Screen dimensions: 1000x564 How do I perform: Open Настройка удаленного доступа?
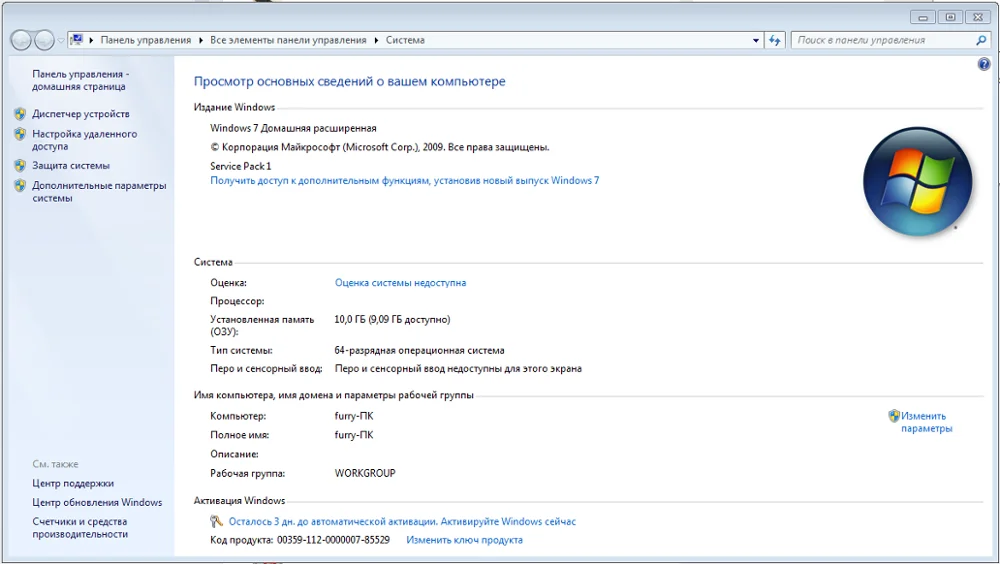[x=85, y=140]
